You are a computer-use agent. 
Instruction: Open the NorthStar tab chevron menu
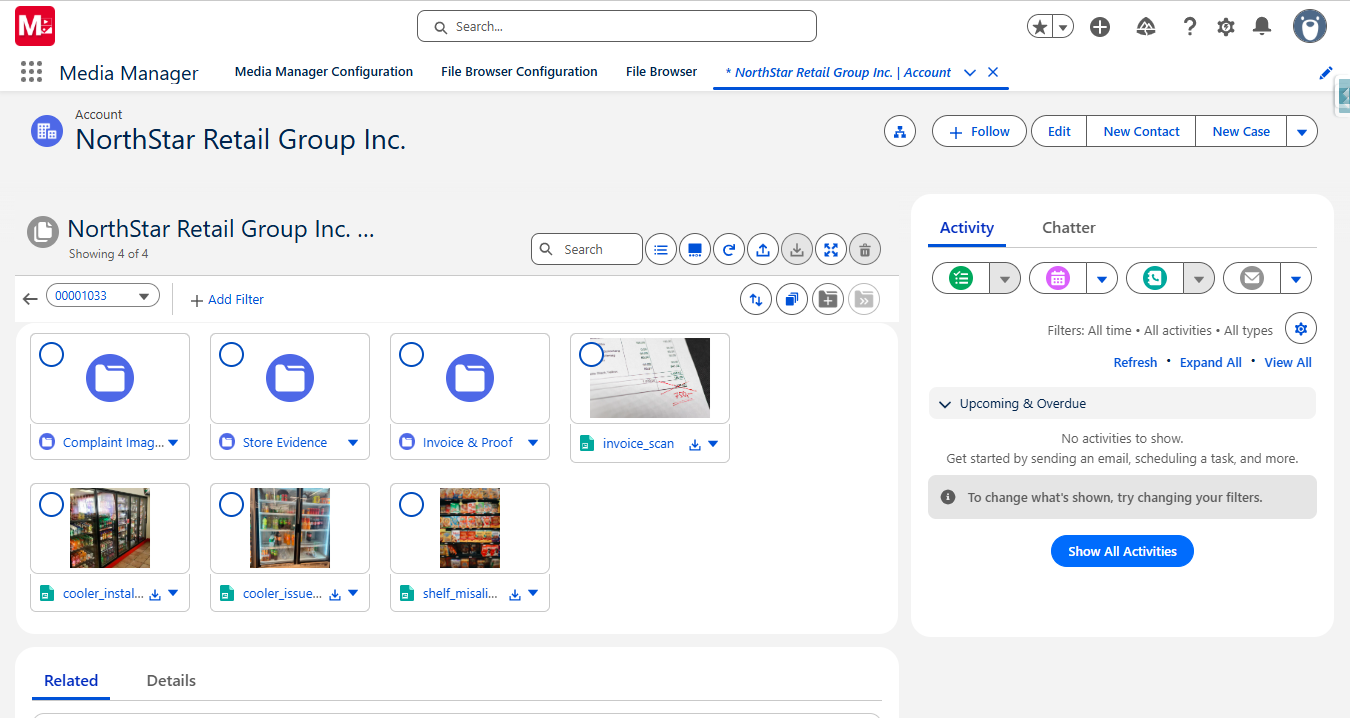point(969,72)
